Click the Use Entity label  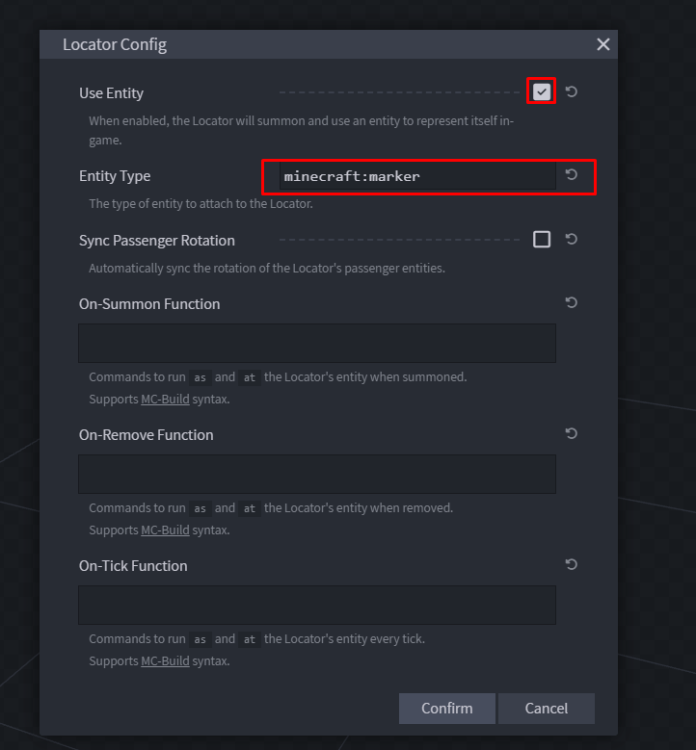point(111,93)
